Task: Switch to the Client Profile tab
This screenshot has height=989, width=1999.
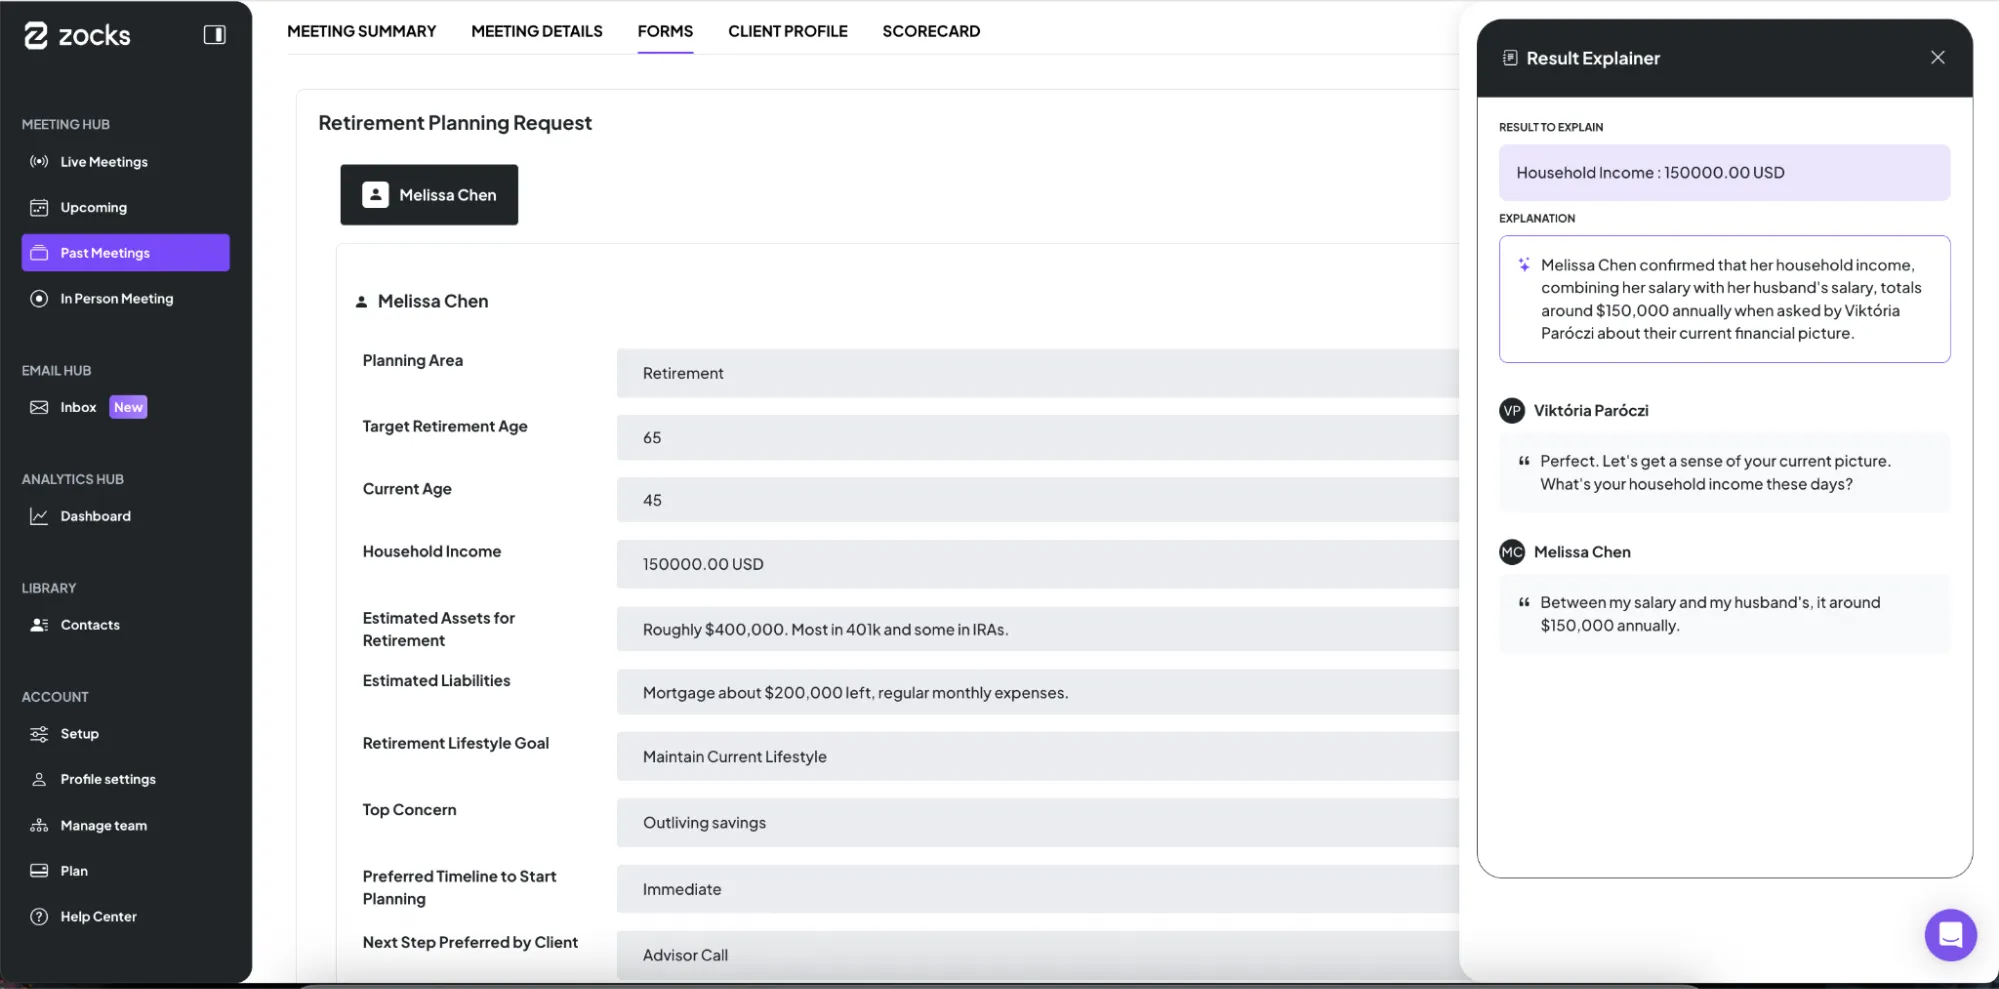Action: 787,31
